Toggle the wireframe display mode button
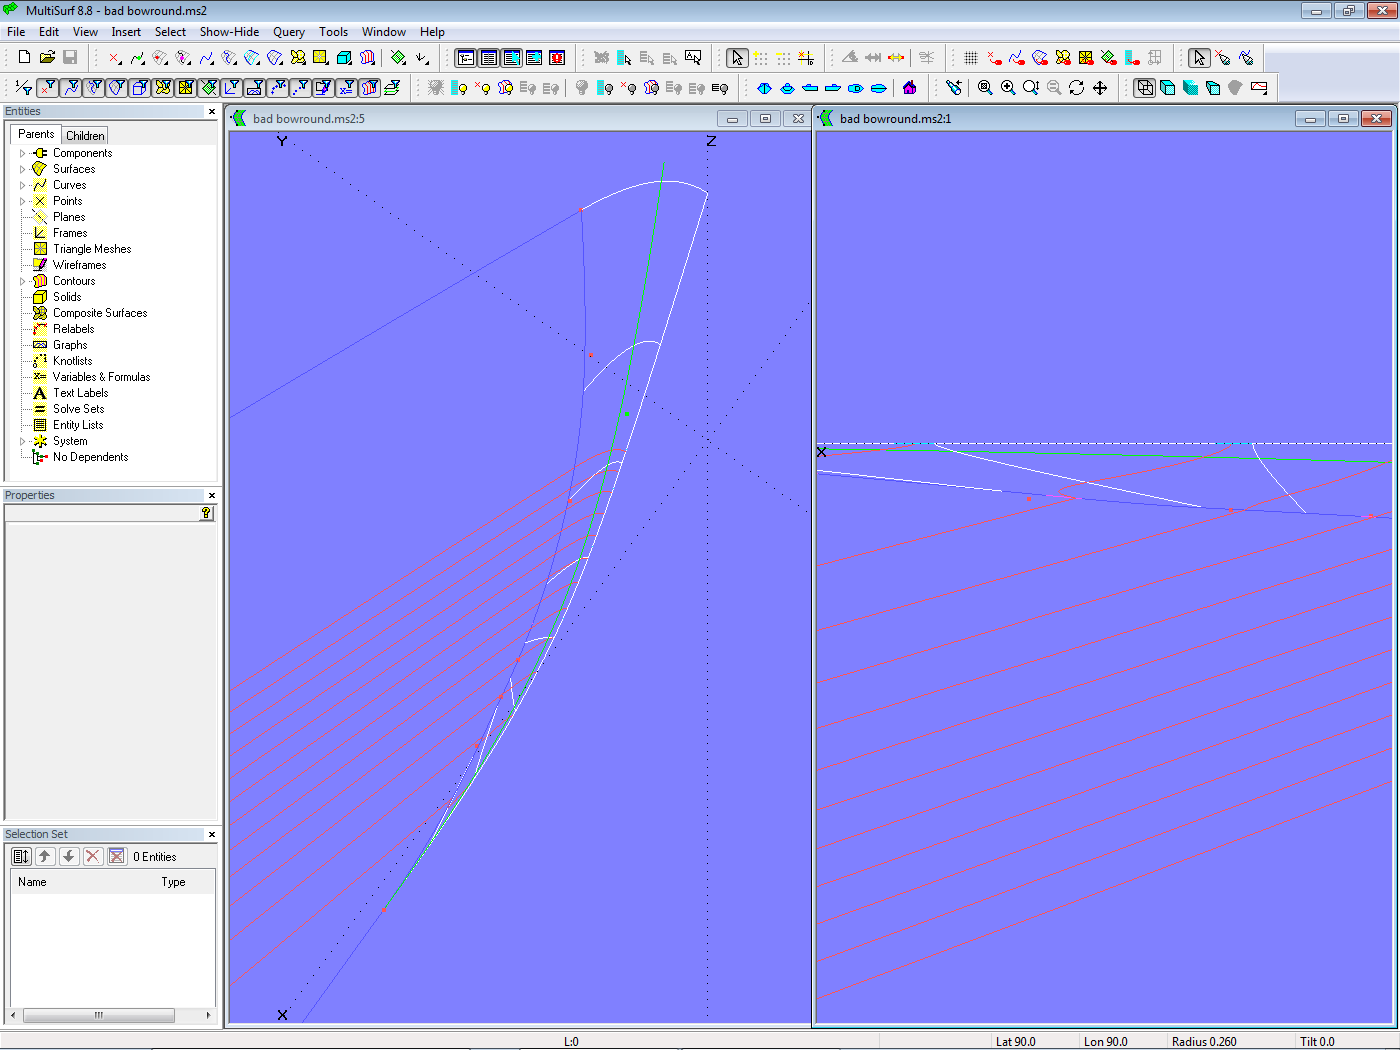 tap(1145, 88)
